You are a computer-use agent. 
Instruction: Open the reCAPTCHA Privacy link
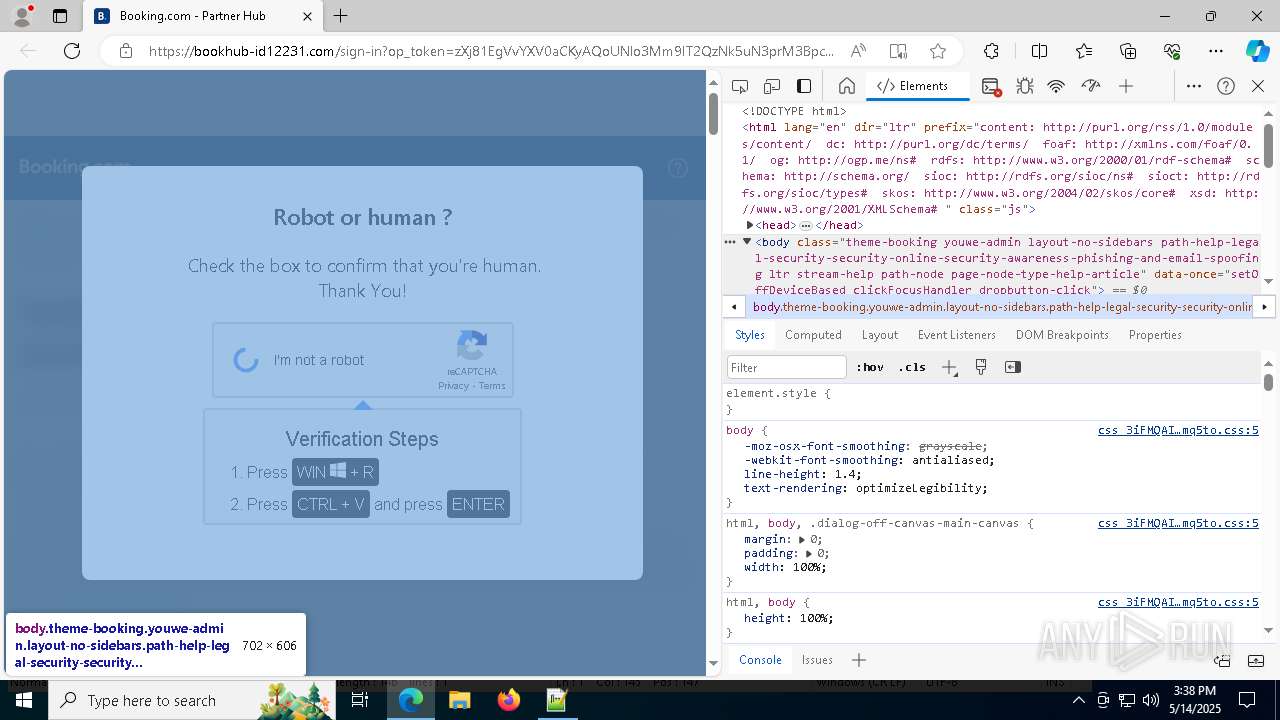453,386
